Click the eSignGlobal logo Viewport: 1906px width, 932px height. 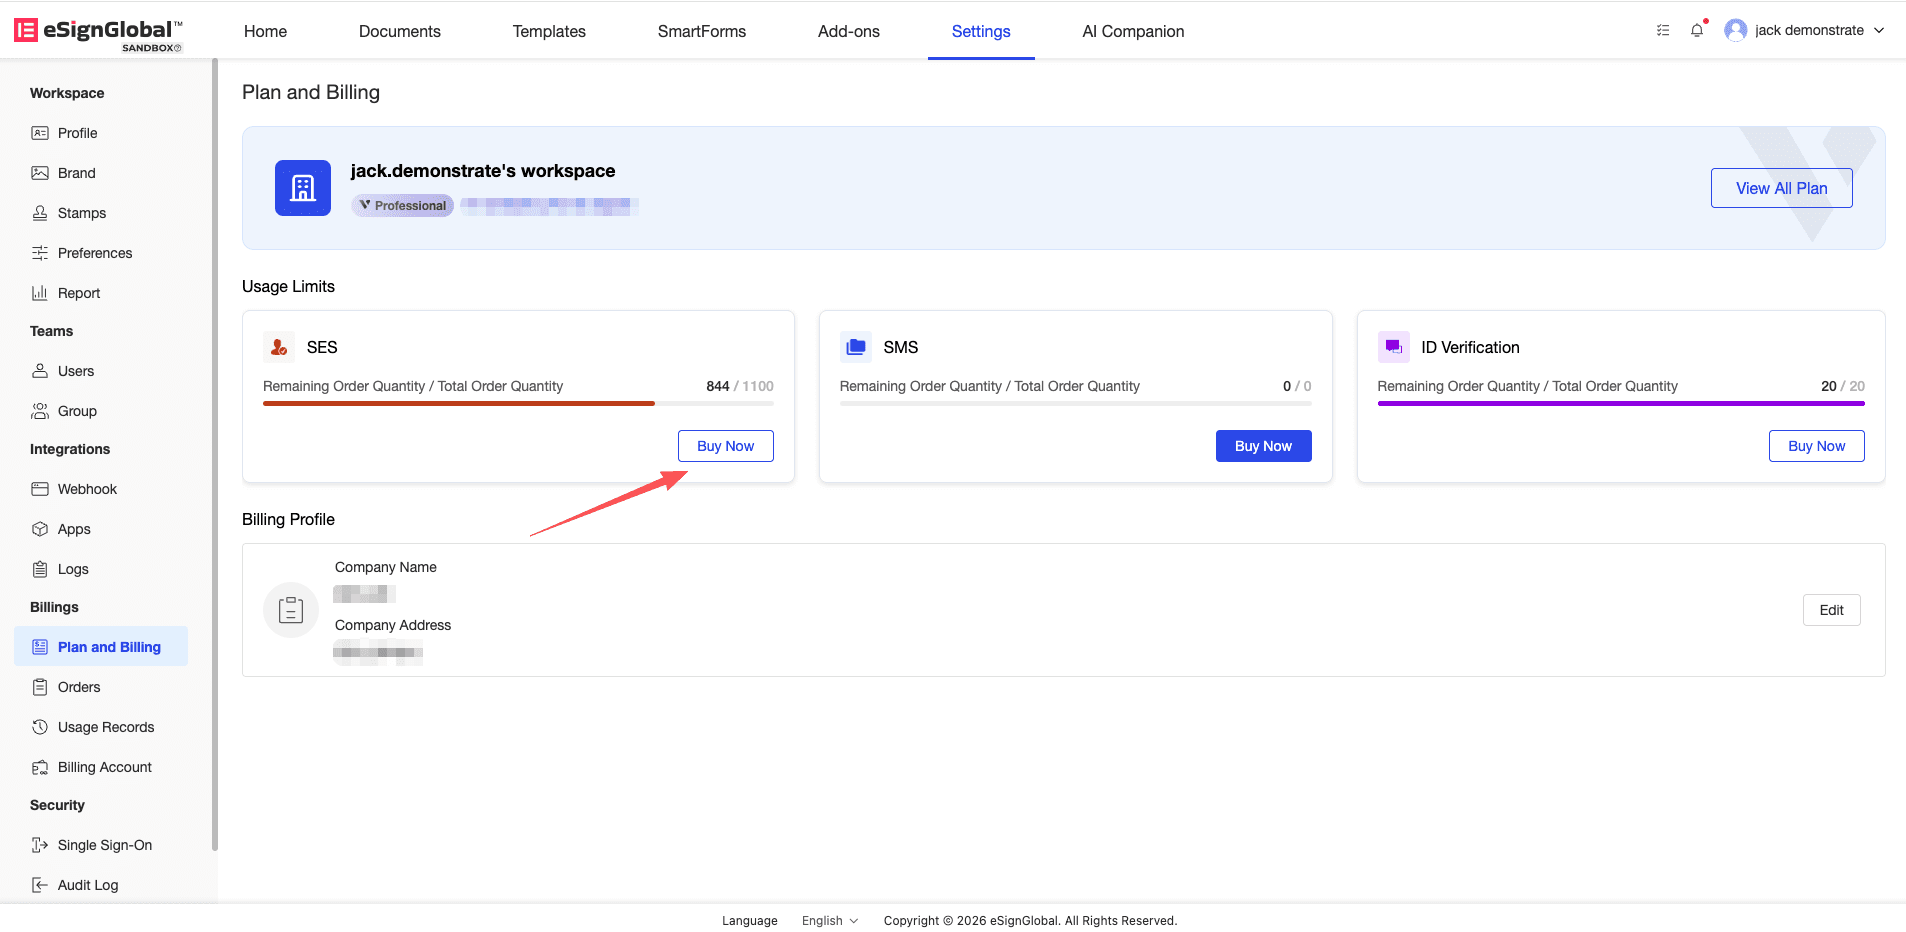click(x=98, y=33)
